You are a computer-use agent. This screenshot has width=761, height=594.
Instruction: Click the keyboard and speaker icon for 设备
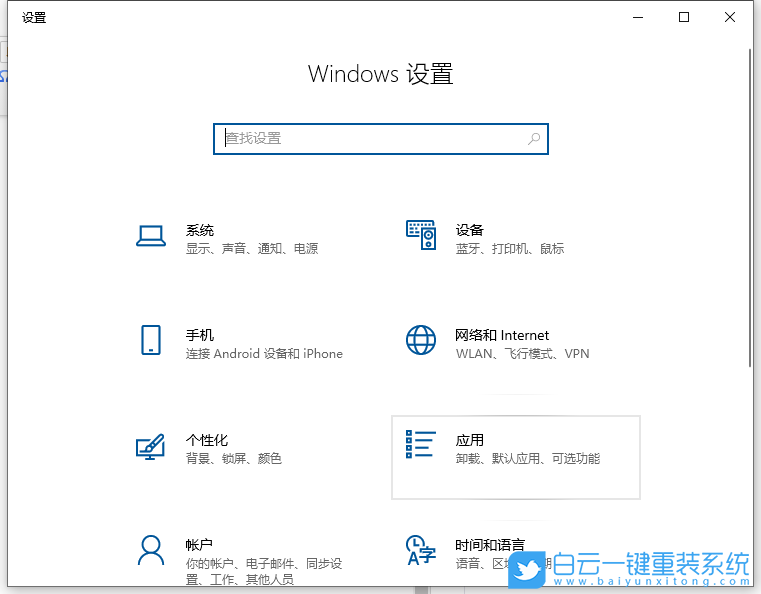421,235
